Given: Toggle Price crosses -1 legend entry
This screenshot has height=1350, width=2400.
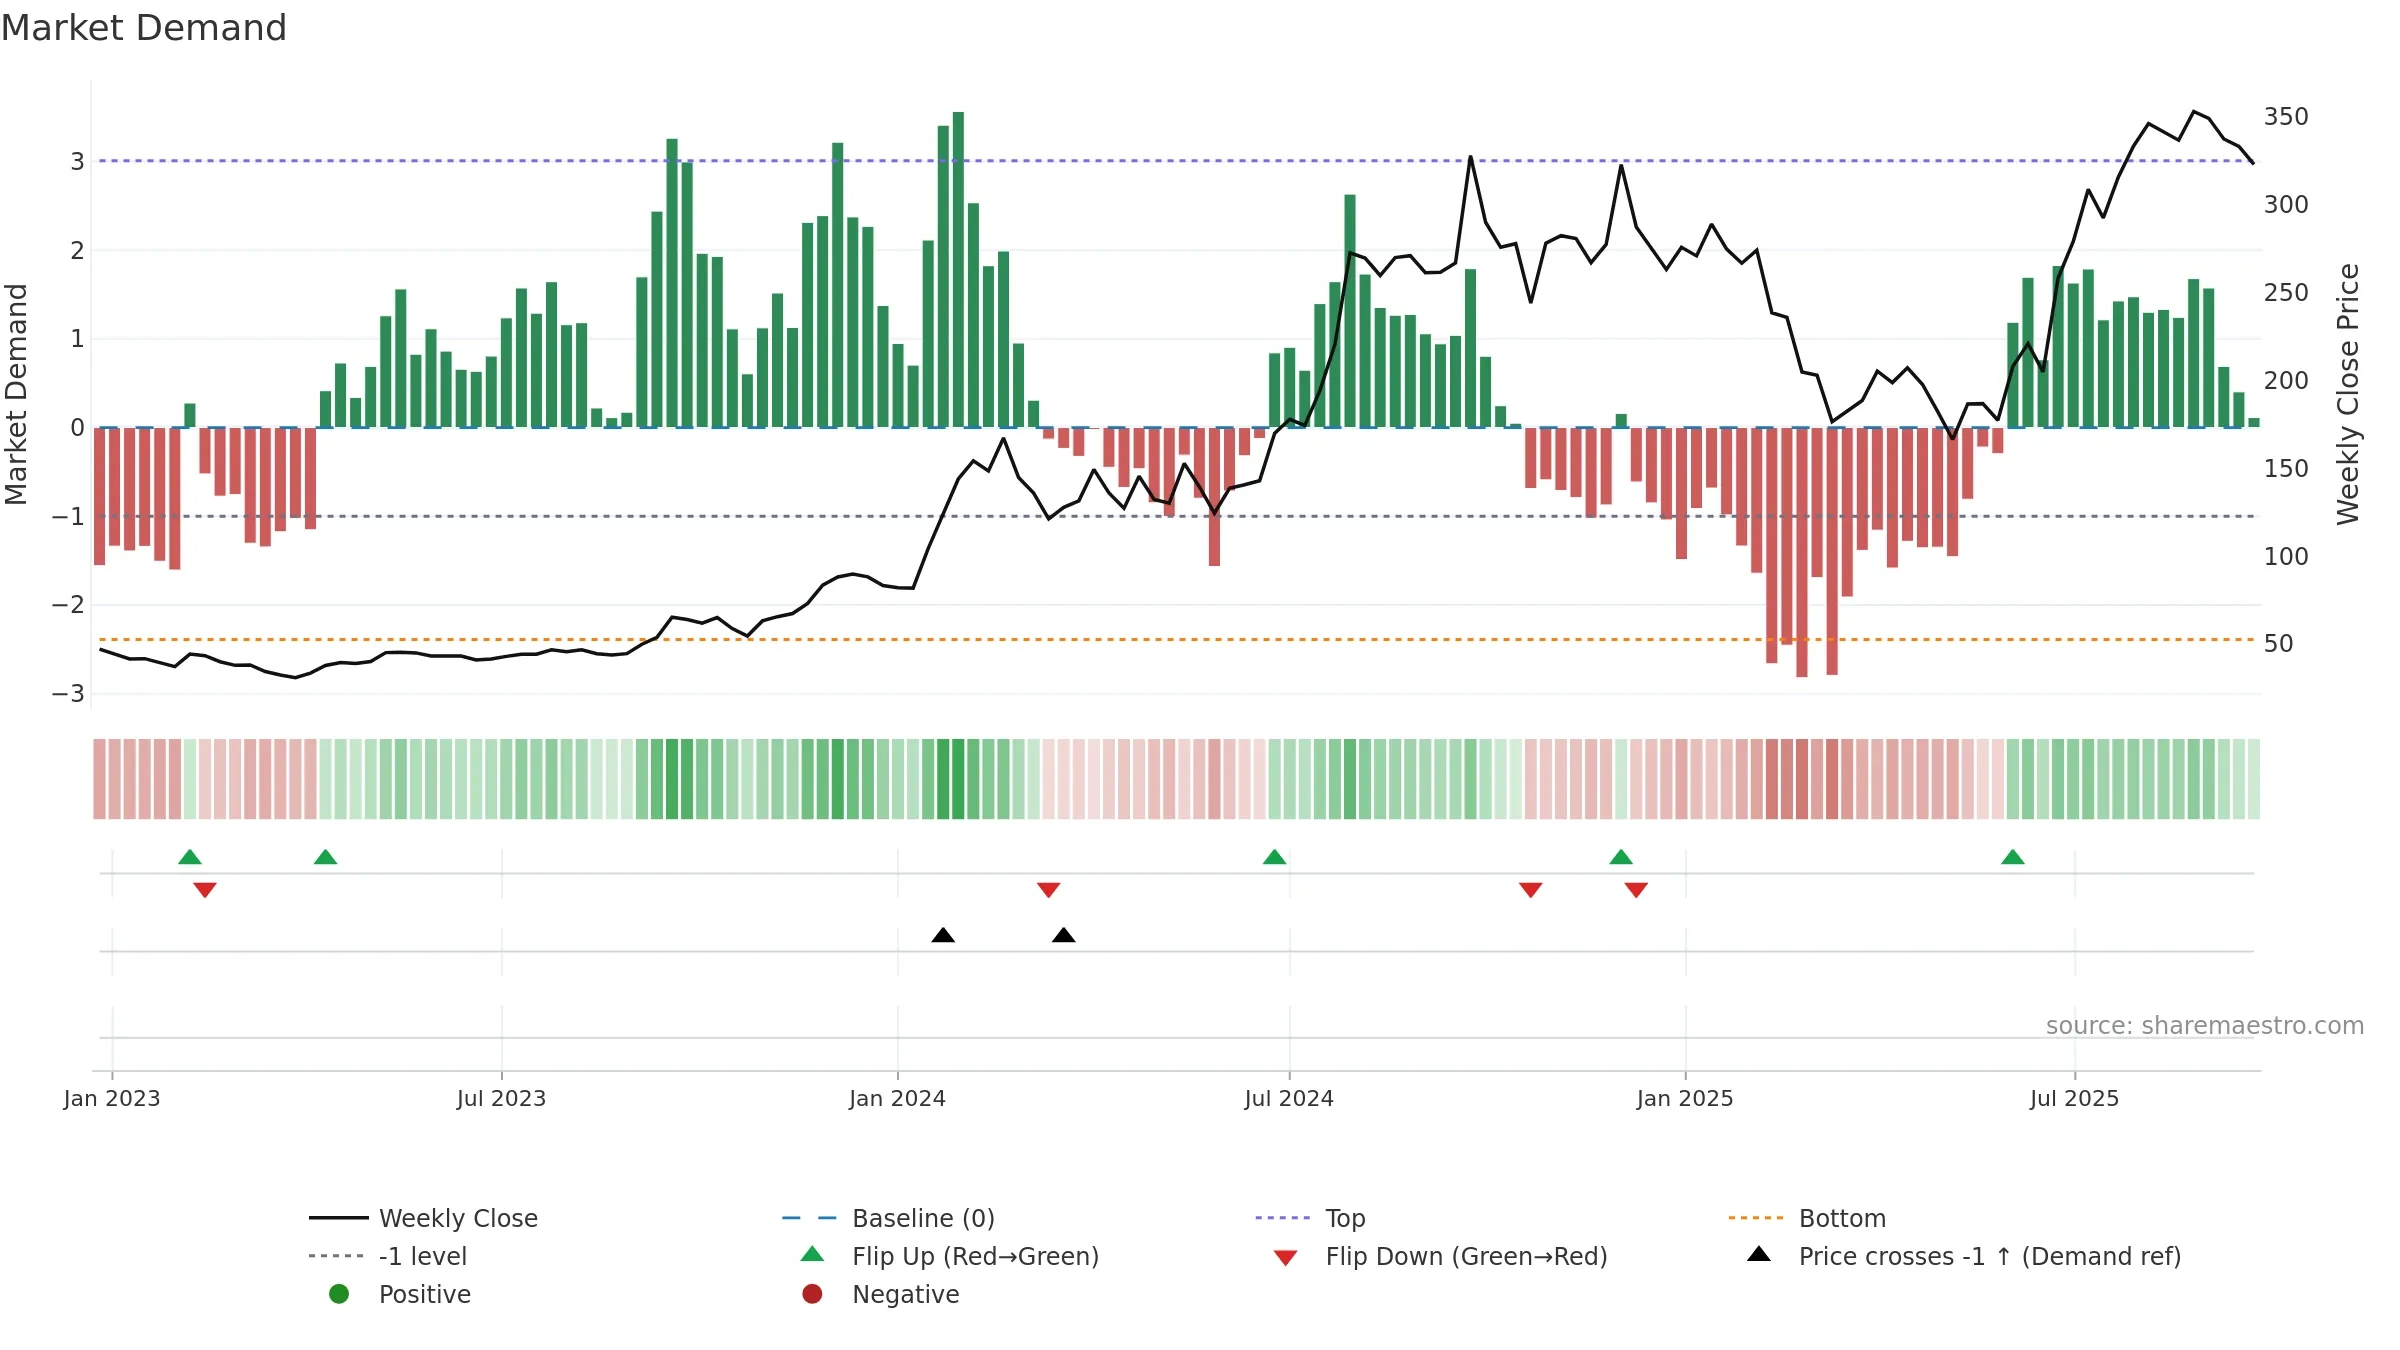Looking at the screenshot, I should (x=1964, y=1256).
